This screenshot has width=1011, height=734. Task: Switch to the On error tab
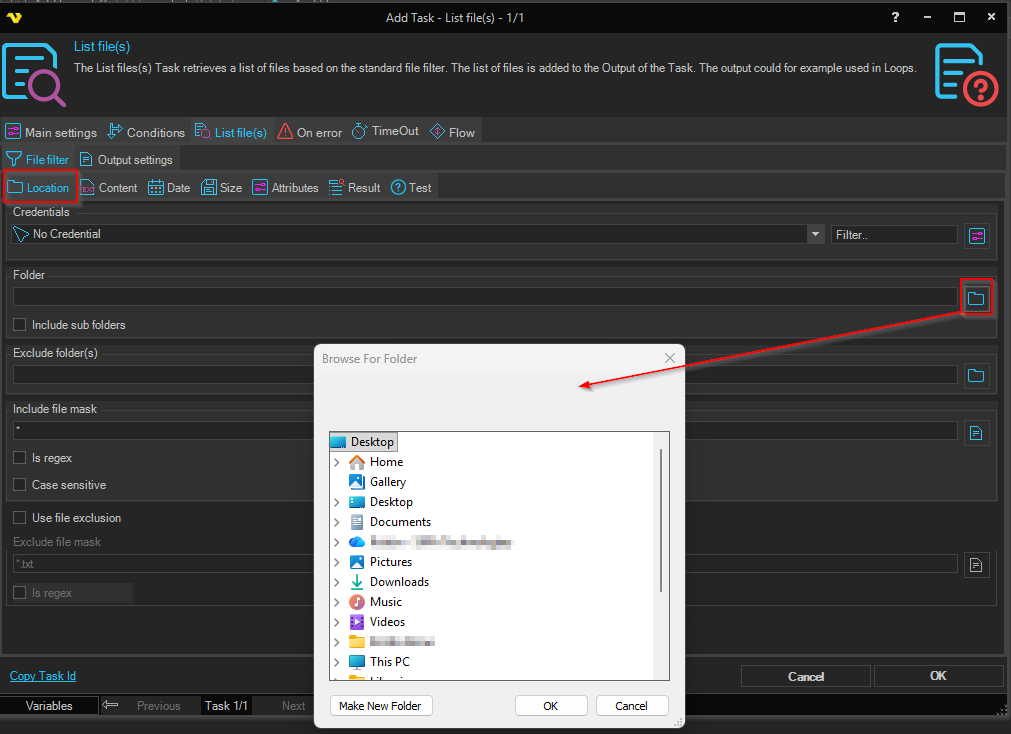(310, 132)
